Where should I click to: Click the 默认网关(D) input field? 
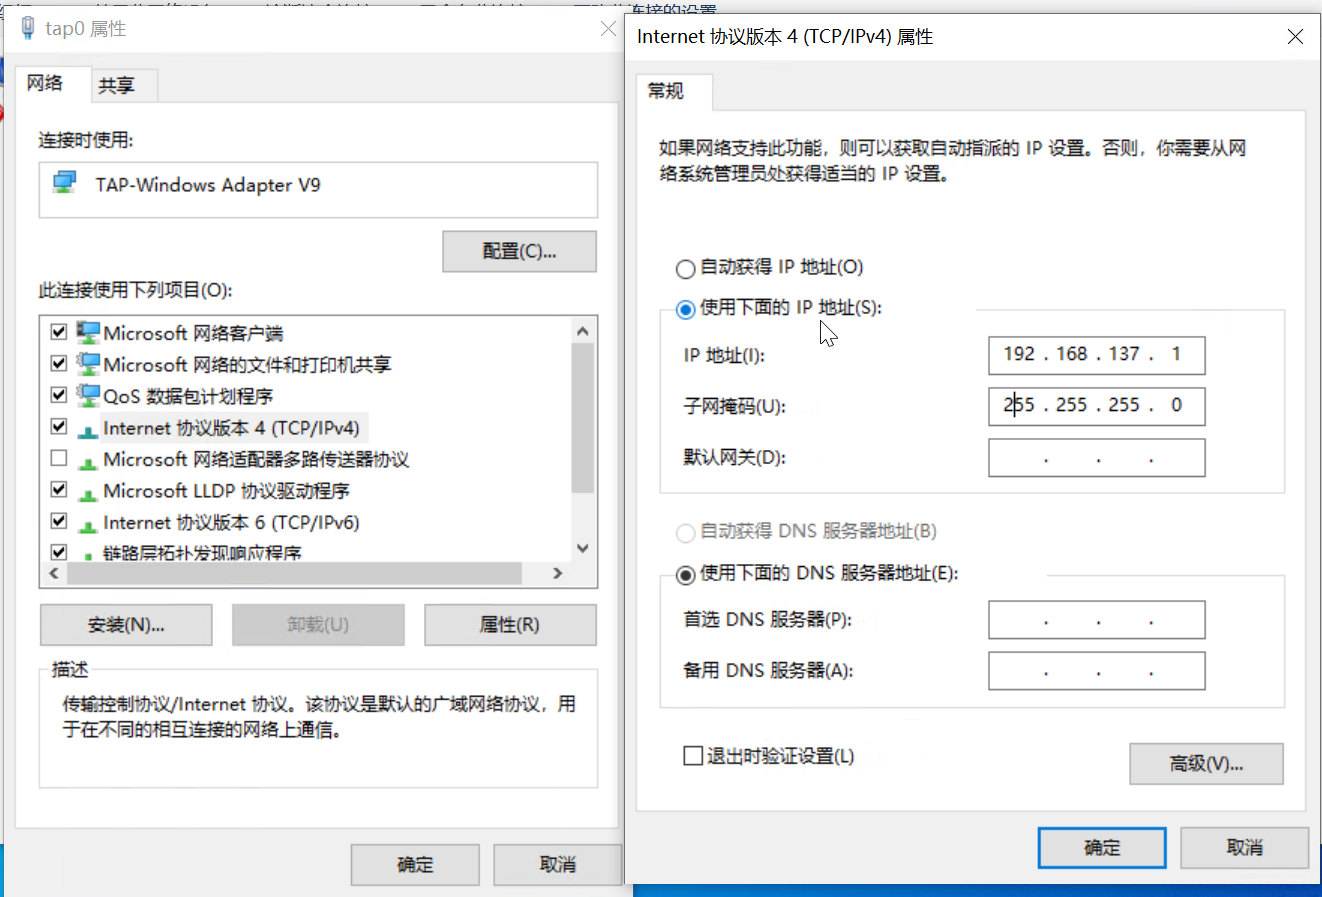[1097, 458]
